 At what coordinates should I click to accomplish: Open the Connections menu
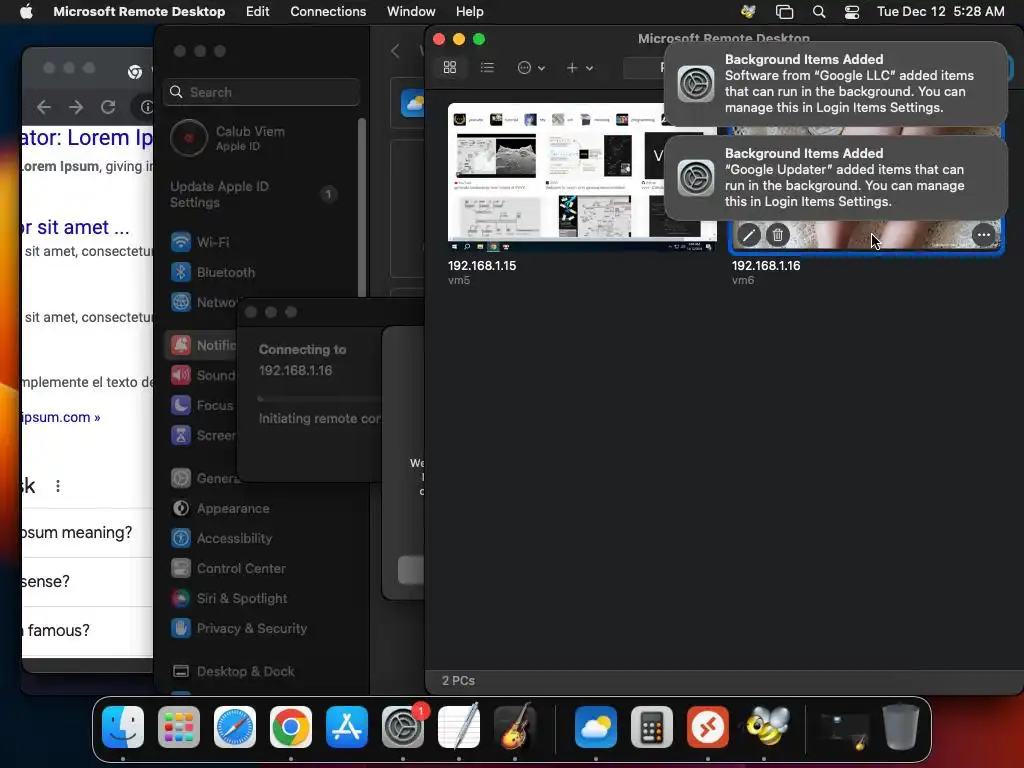click(x=328, y=12)
